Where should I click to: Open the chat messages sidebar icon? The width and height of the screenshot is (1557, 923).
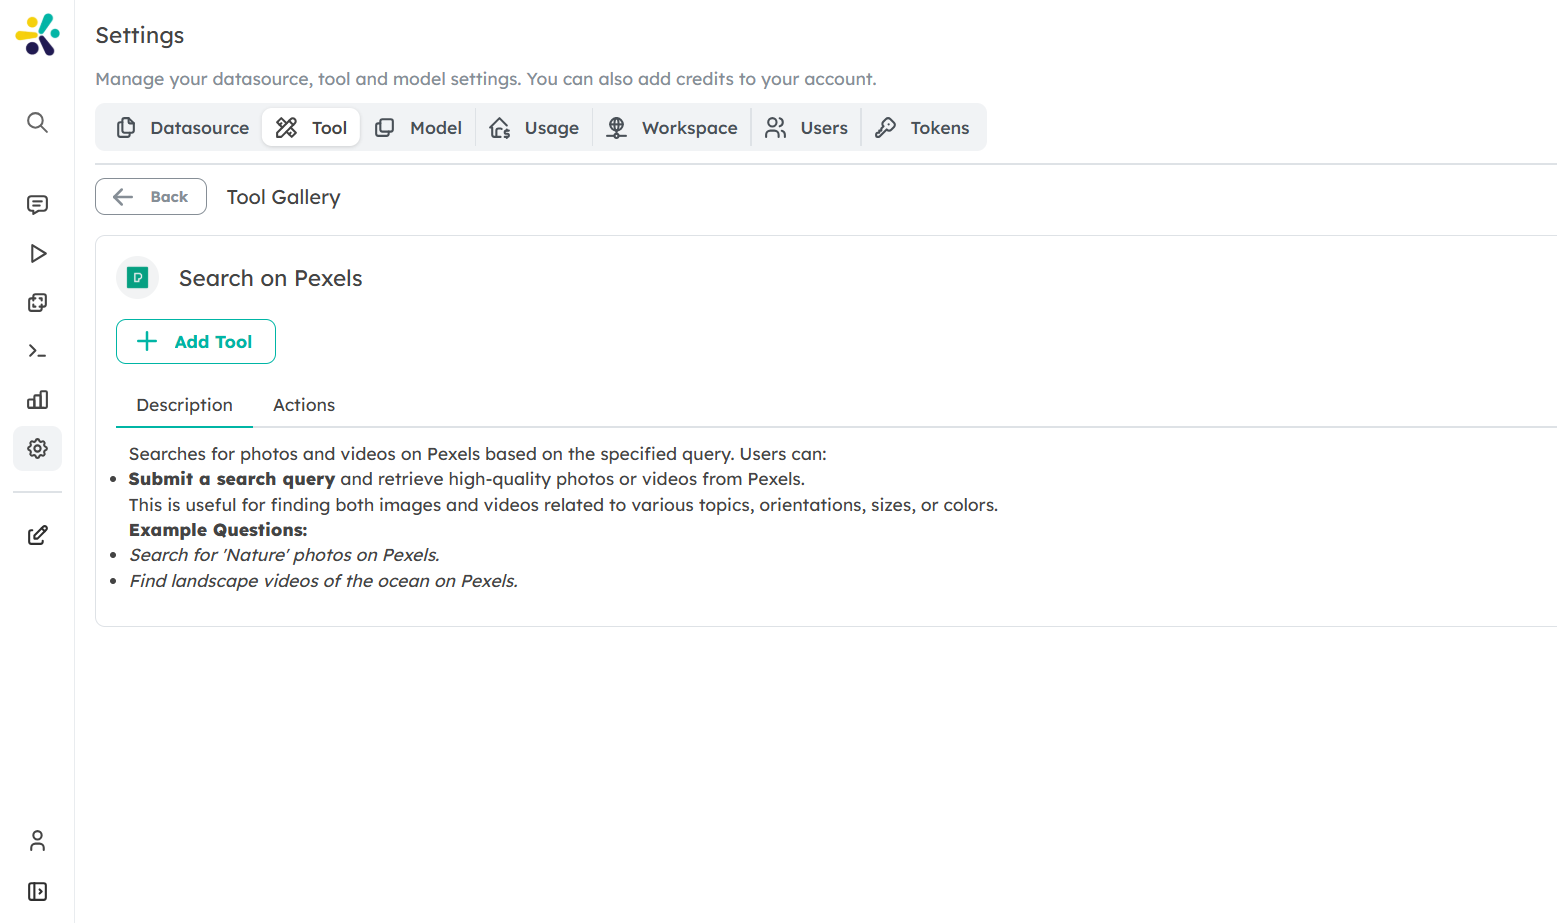pos(37,205)
